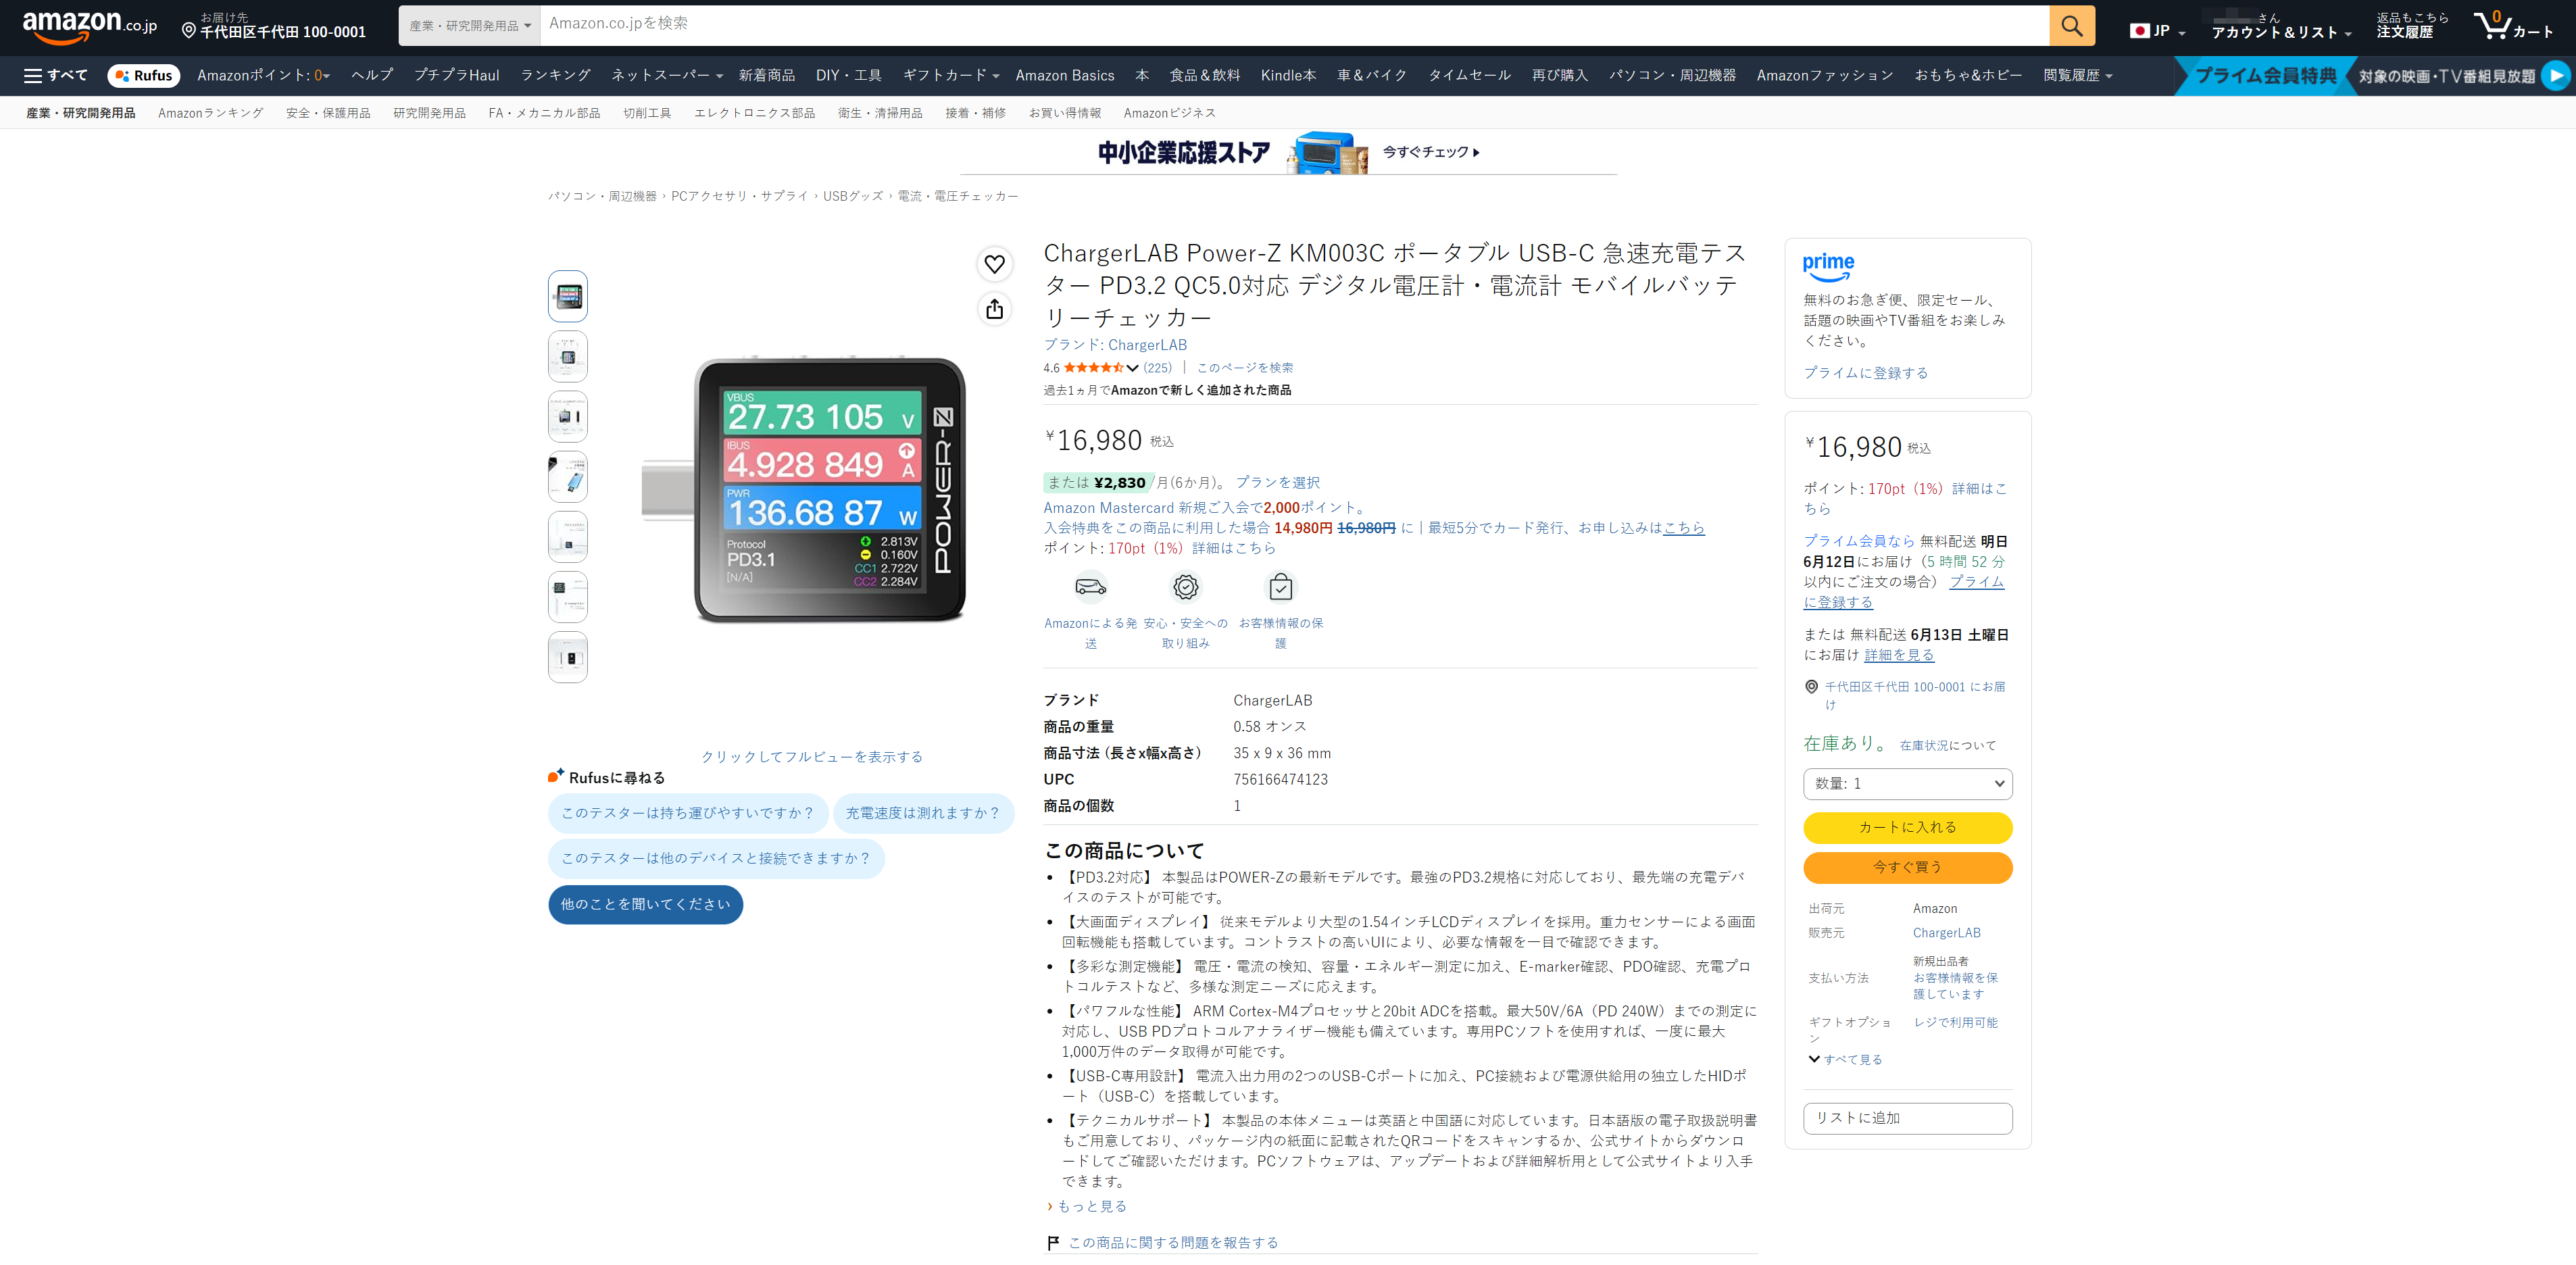
Task: Click the 在庫状況について link
Action: coord(1947,746)
